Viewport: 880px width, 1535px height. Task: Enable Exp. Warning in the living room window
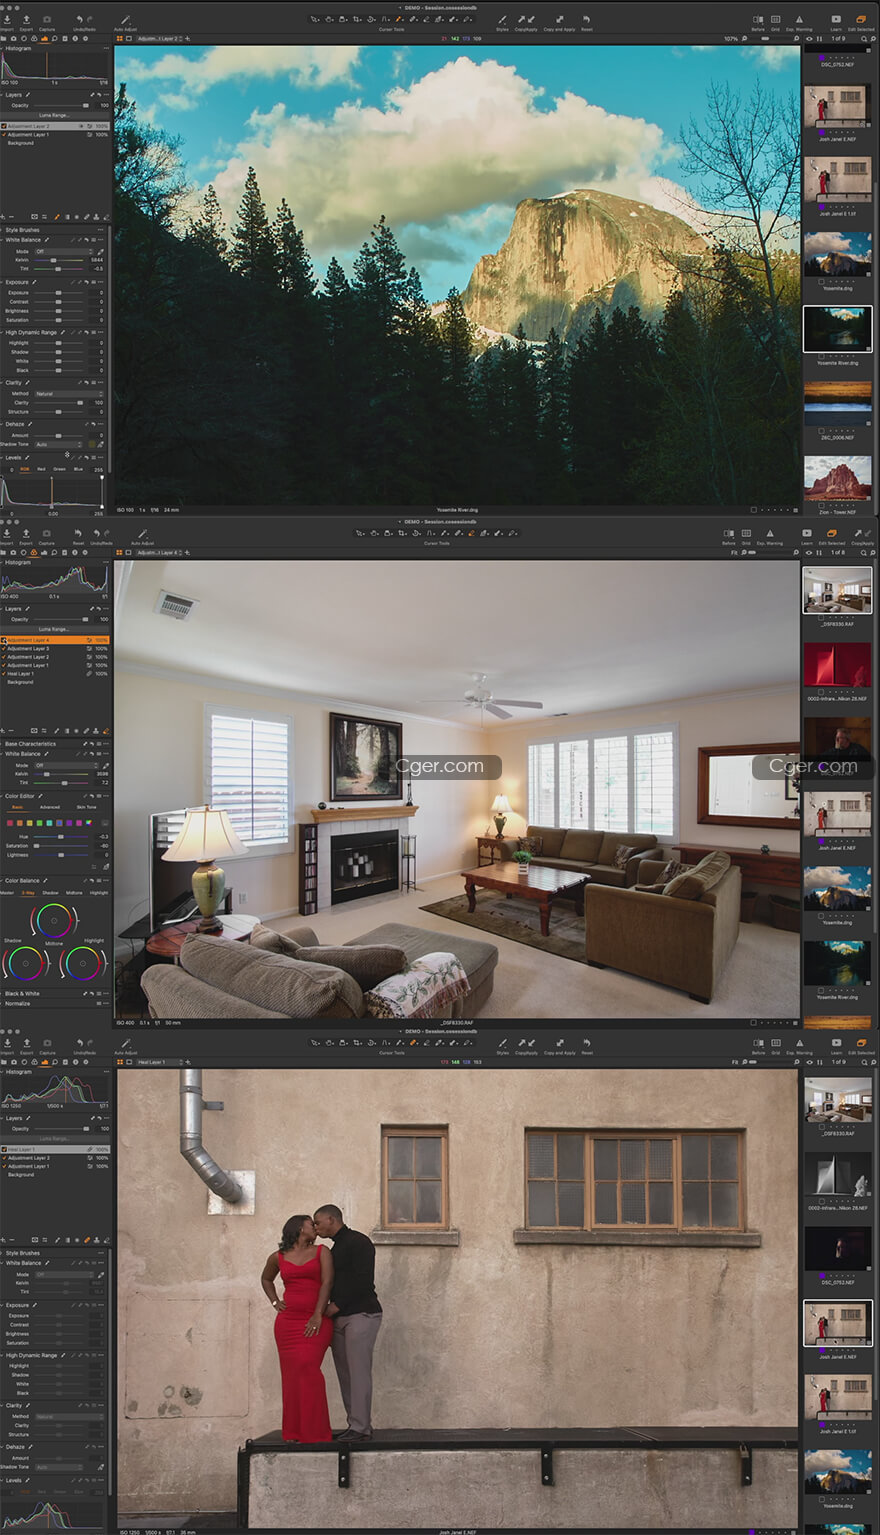[x=769, y=534]
